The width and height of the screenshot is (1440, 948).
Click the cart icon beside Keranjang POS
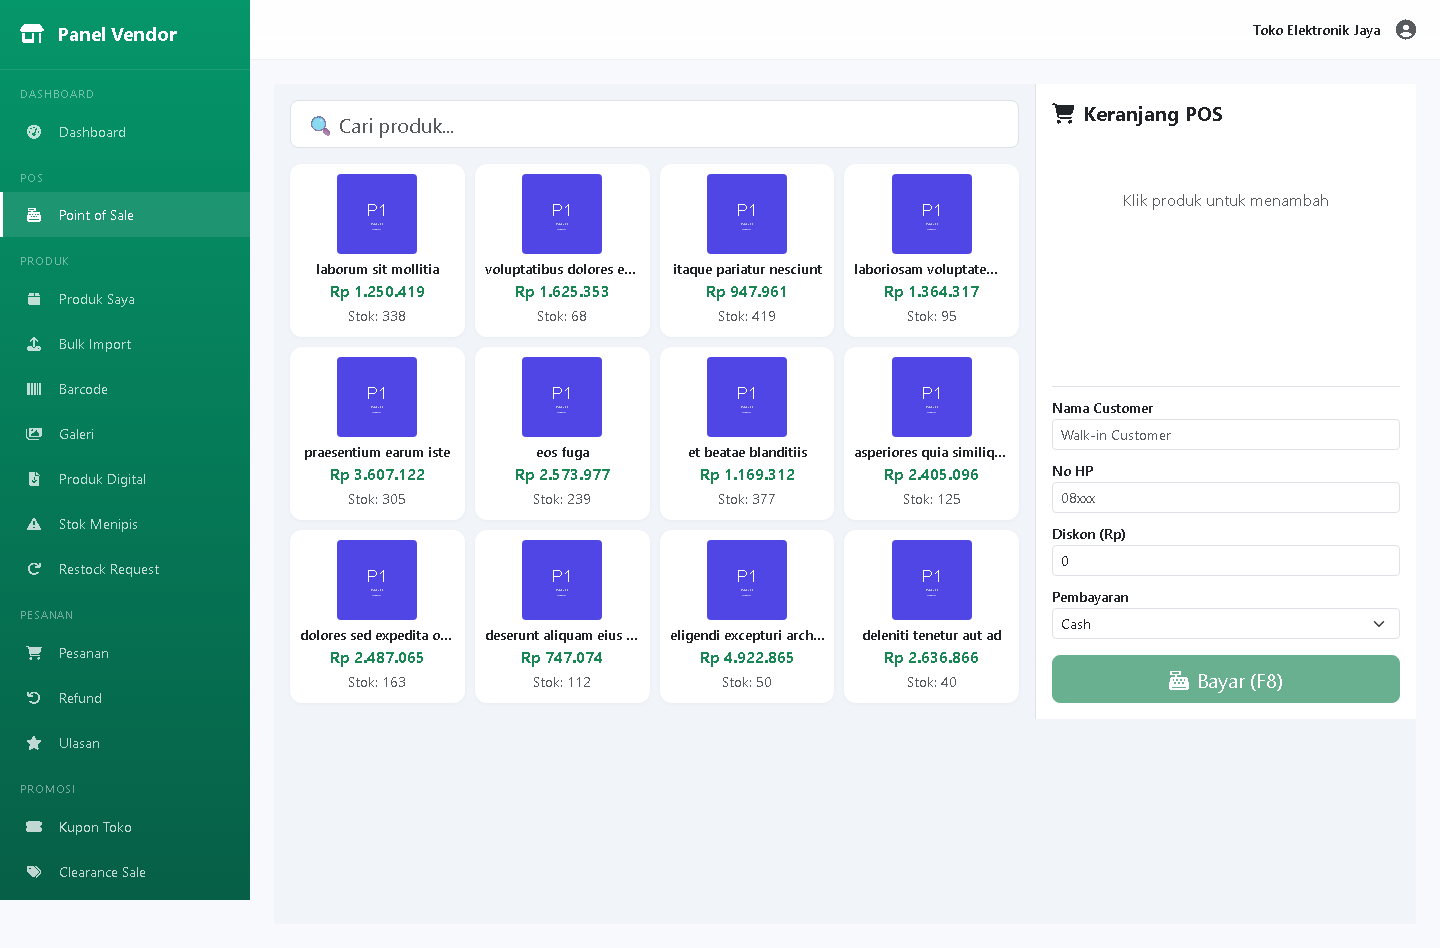click(1063, 114)
